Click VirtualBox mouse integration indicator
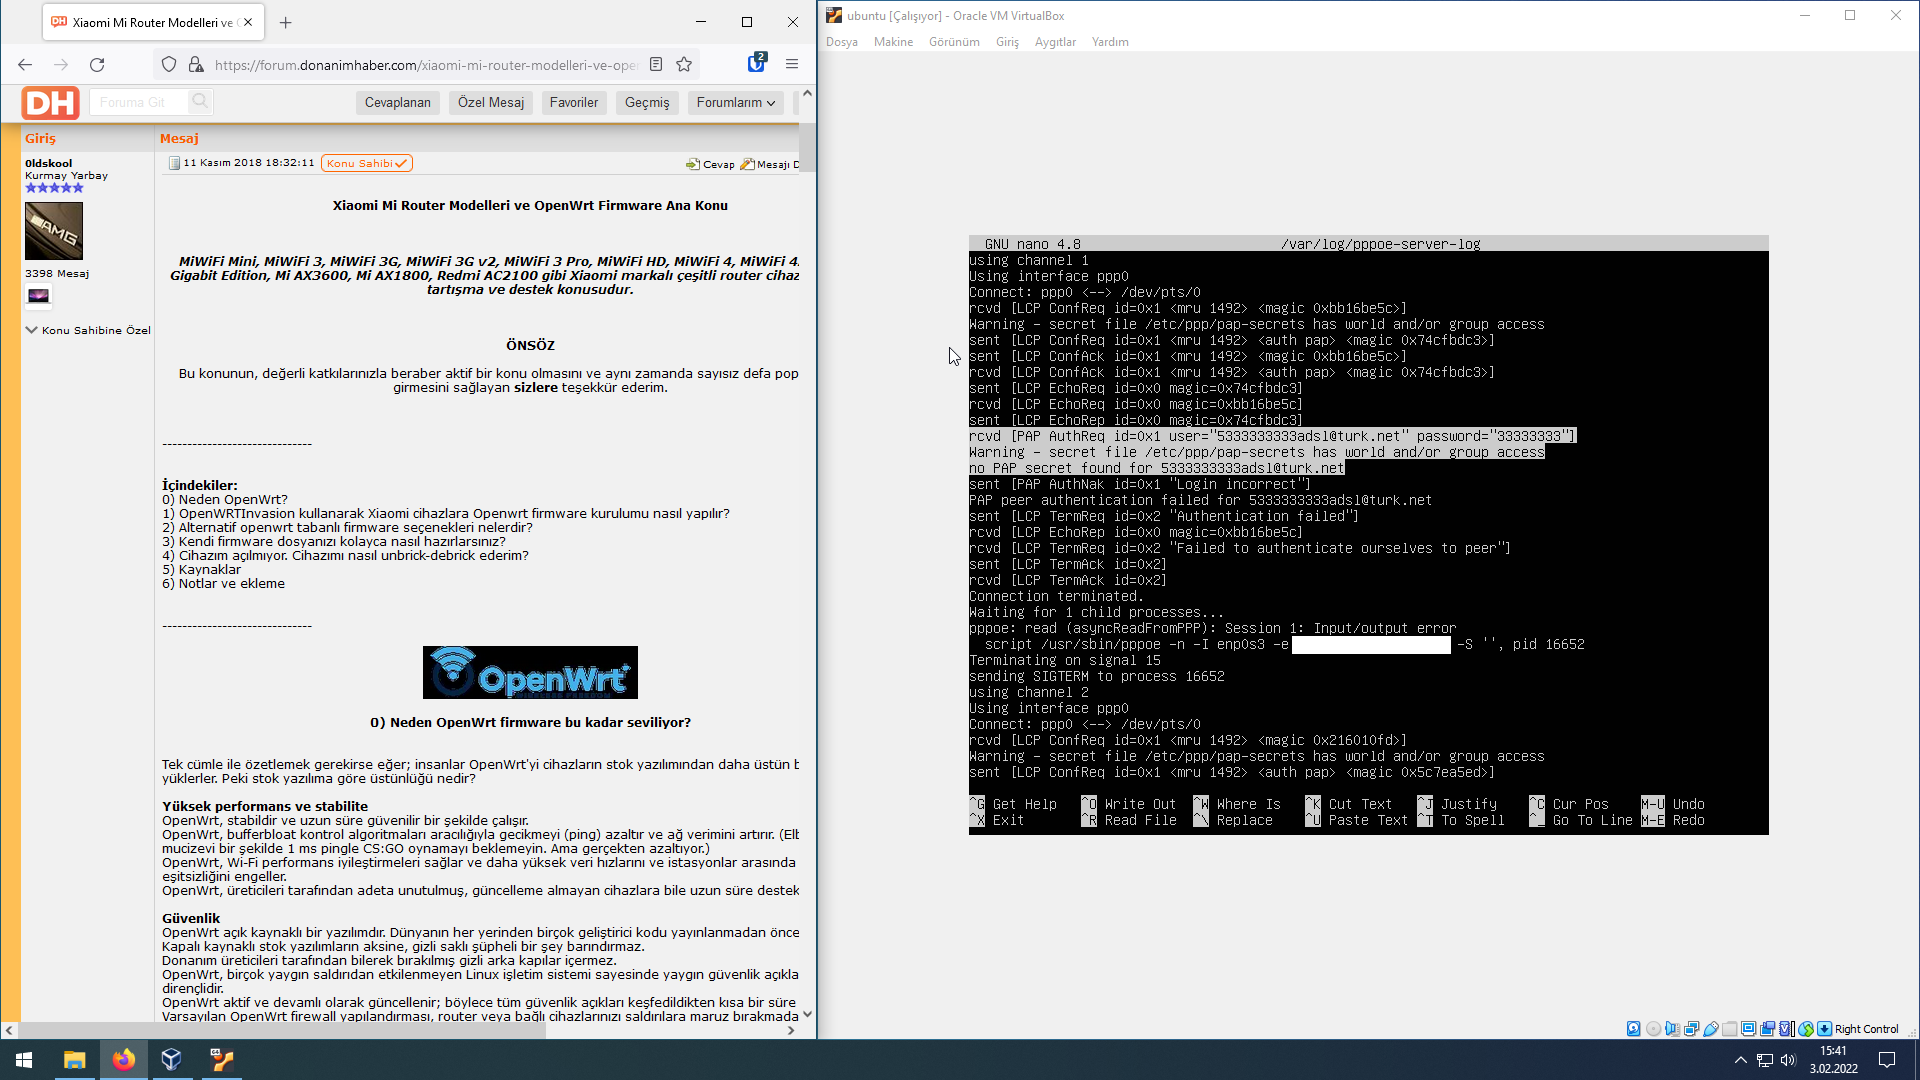The image size is (1920, 1080). pos(1806,1029)
